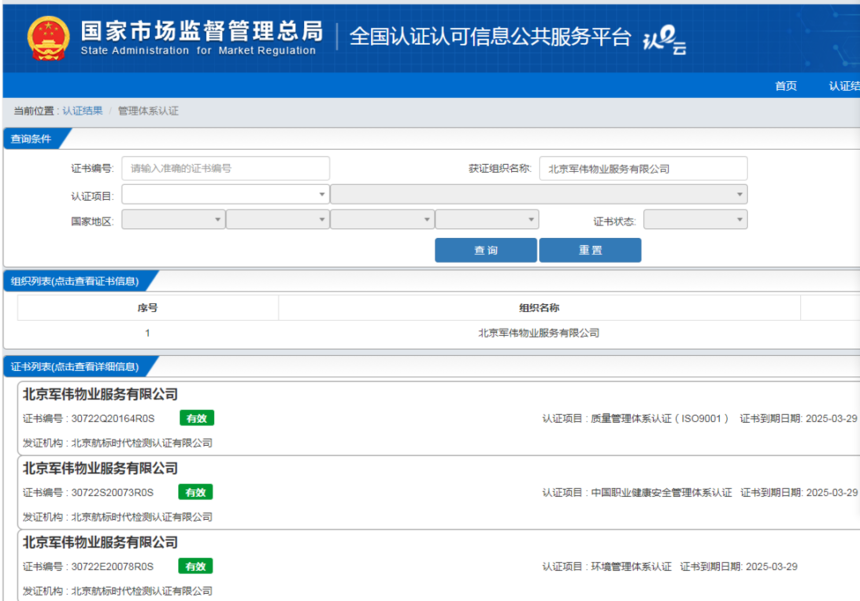Screen dimensions: 860x601
Task: Expand the wide second 认证项目 dropdown
Action: (538, 195)
